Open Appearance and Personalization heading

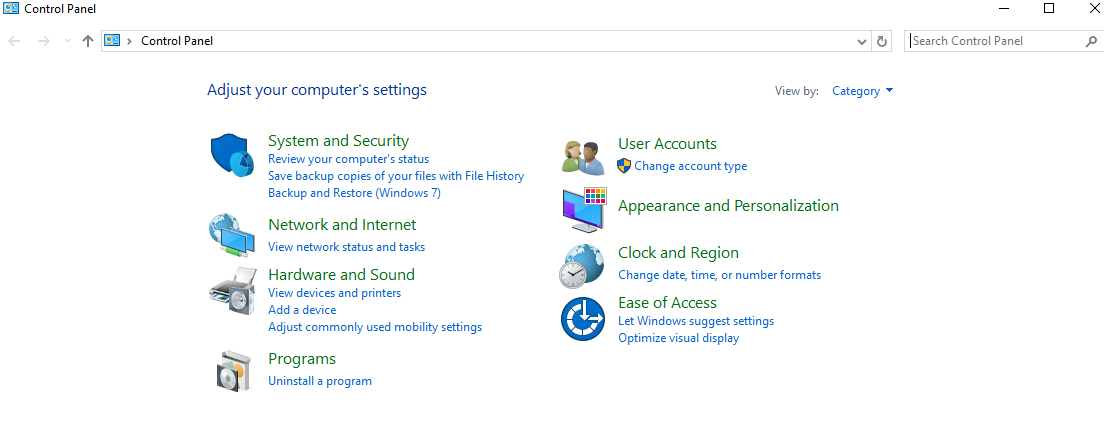point(728,206)
